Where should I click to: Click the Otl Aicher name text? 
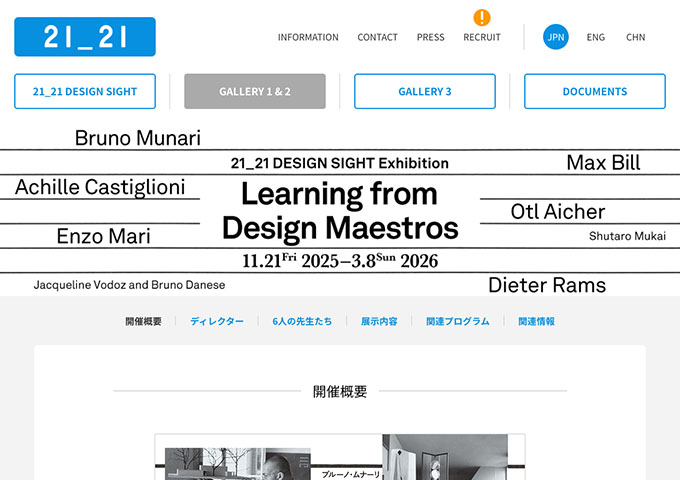(x=558, y=212)
